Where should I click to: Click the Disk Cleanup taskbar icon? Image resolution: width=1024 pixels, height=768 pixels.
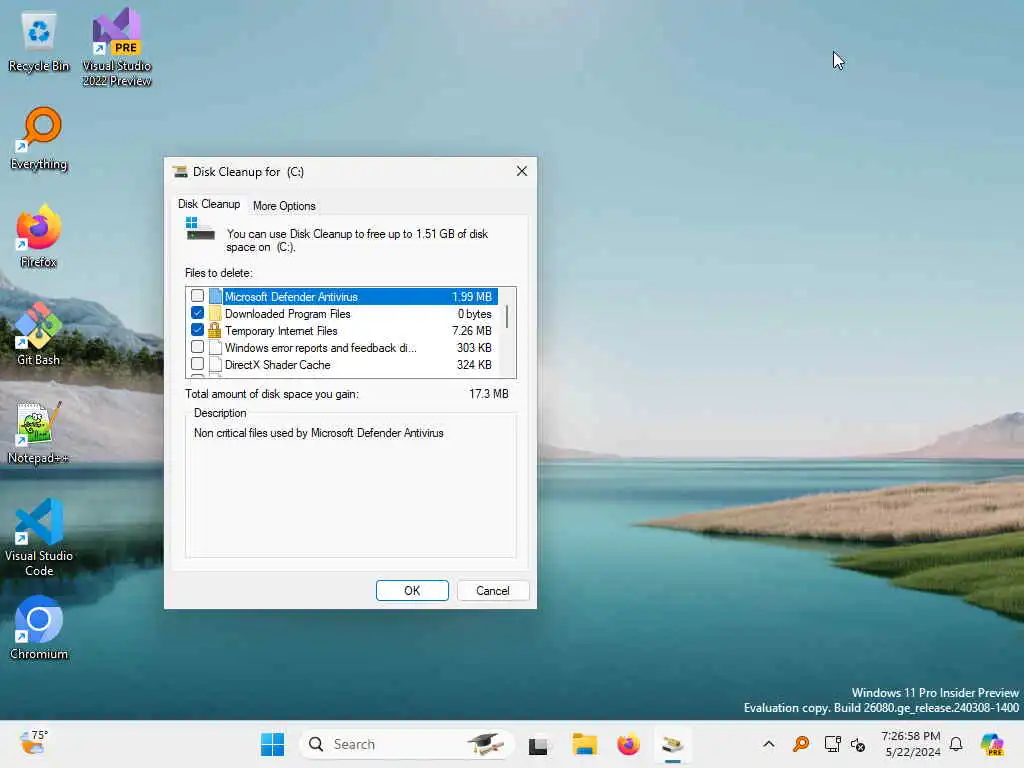tap(673, 744)
